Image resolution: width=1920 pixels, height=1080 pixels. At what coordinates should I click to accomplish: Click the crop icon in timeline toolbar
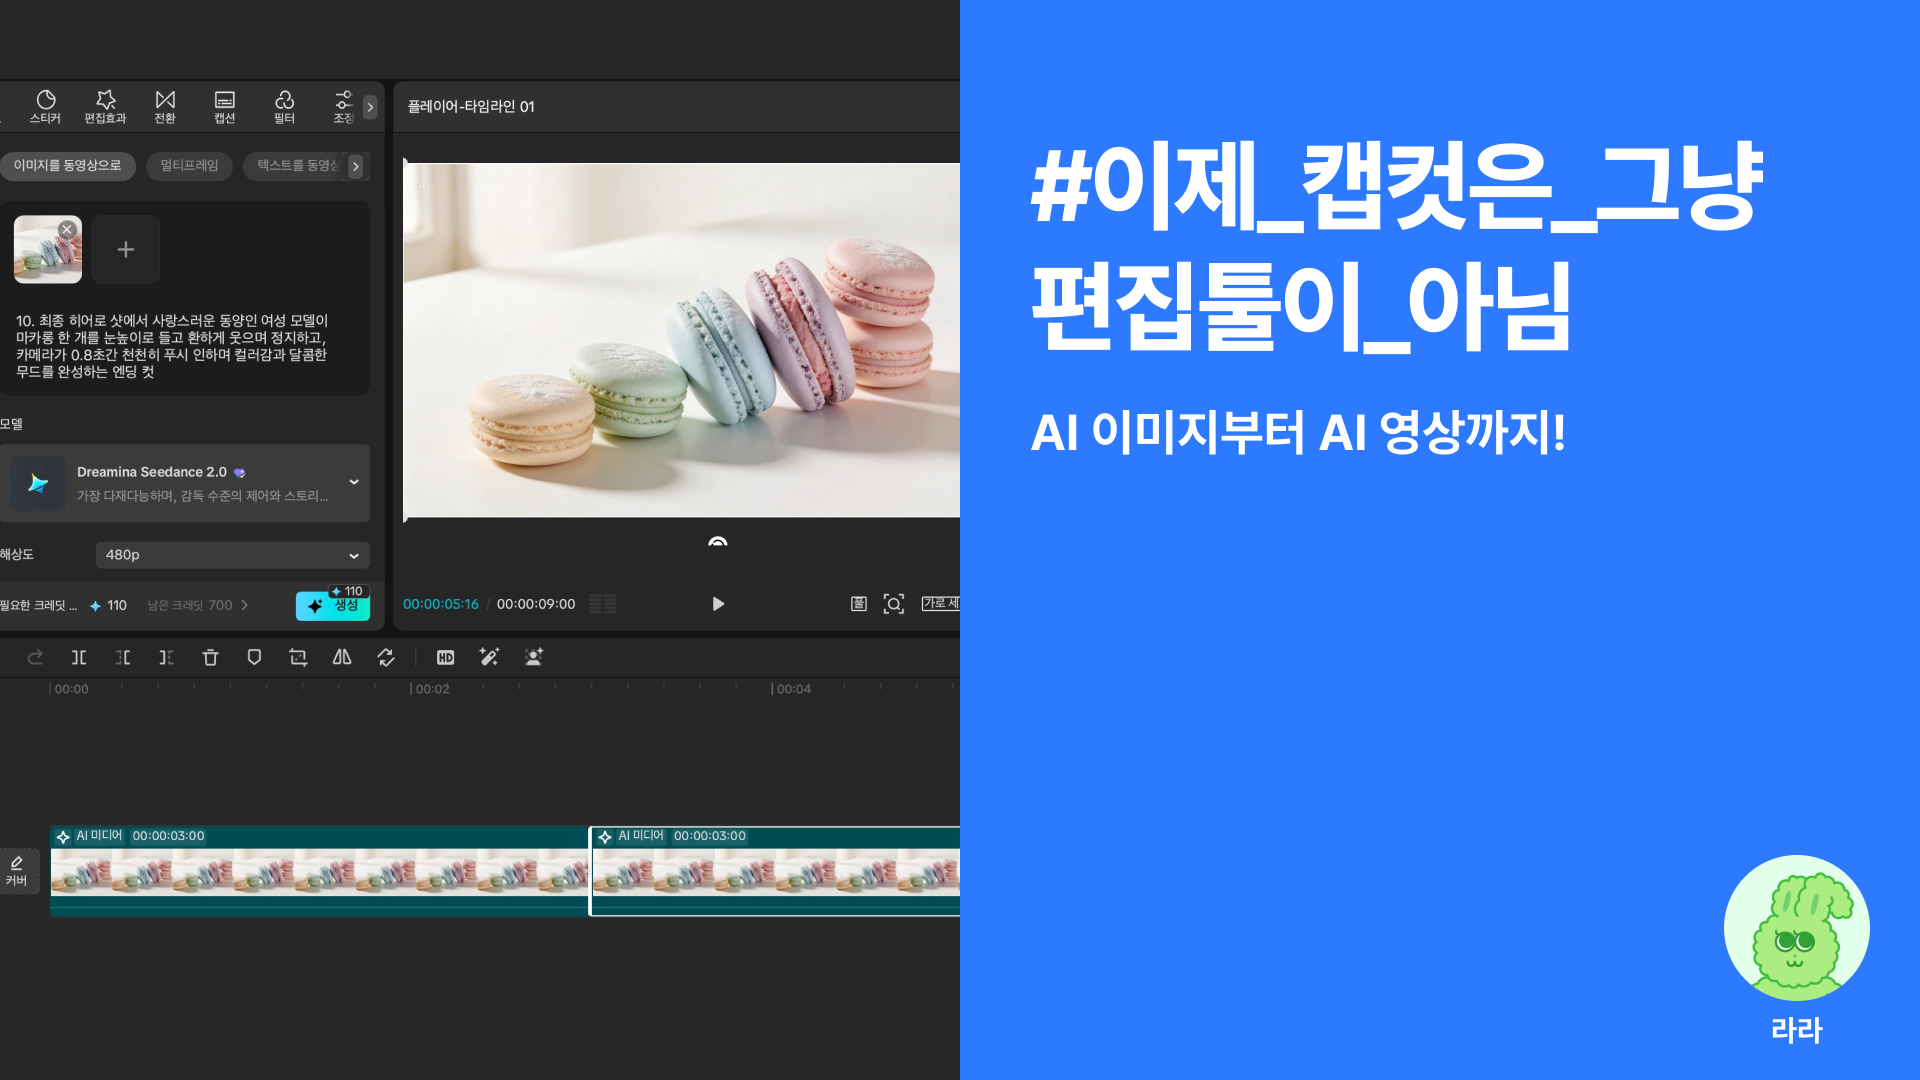point(298,657)
